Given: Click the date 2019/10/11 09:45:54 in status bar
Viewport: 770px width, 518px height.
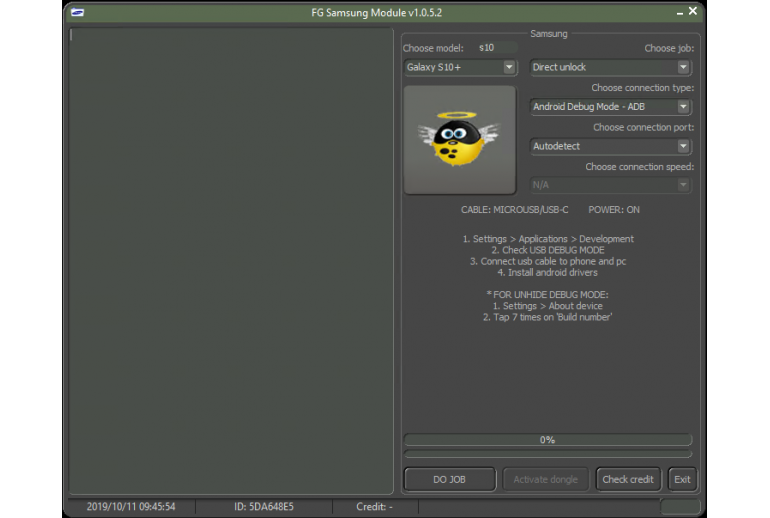Looking at the screenshot, I should [x=131, y=507].
